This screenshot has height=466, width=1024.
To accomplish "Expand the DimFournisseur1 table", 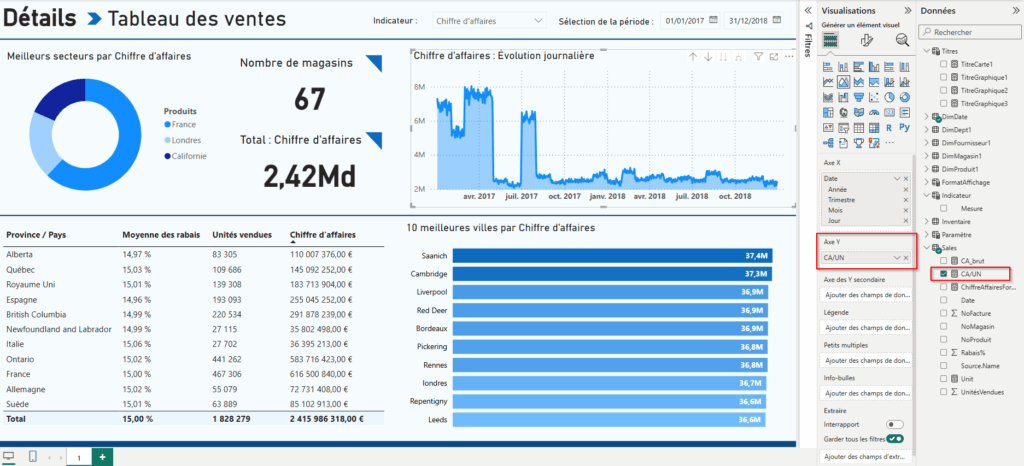I will click(x=927, y=143).
